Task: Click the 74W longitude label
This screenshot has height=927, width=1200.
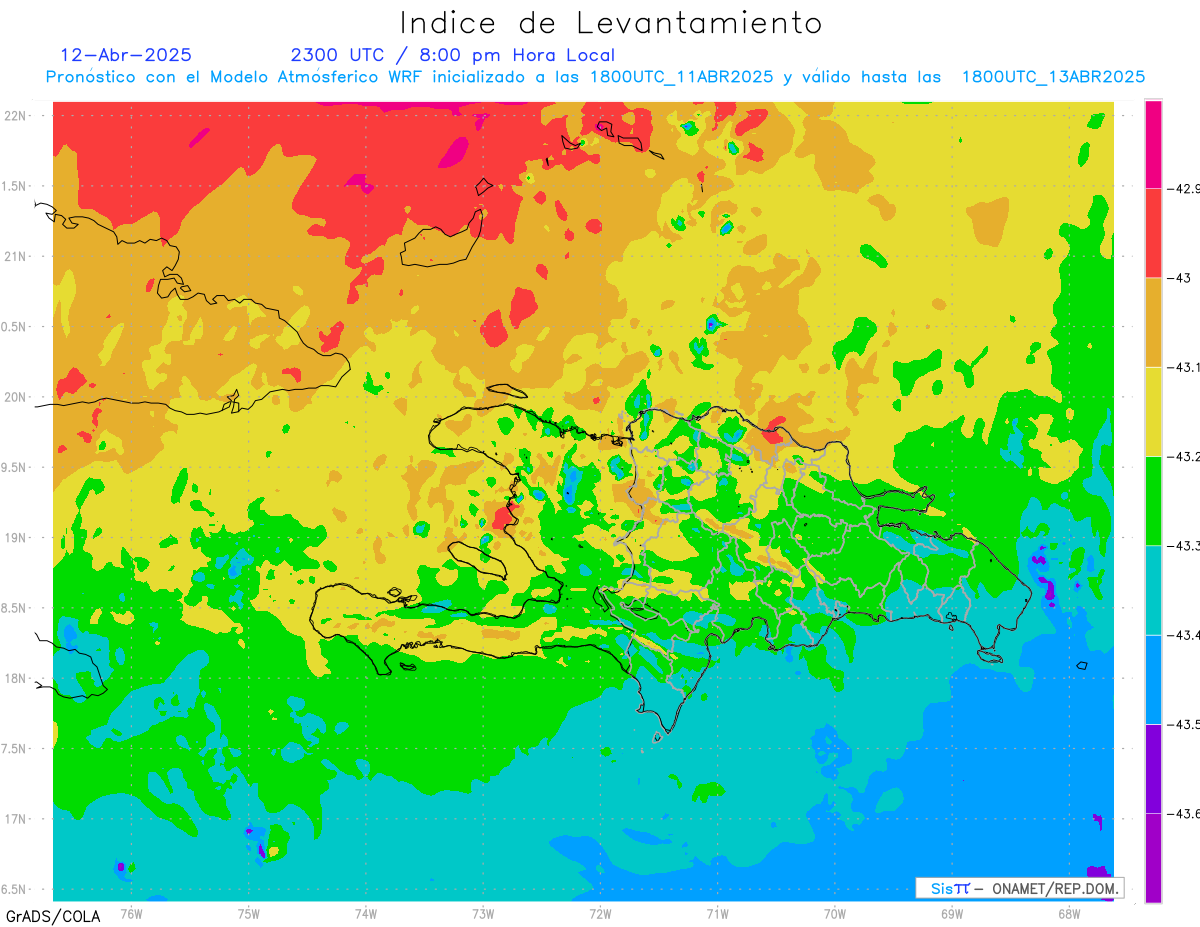Action: [x=366, y=913]
